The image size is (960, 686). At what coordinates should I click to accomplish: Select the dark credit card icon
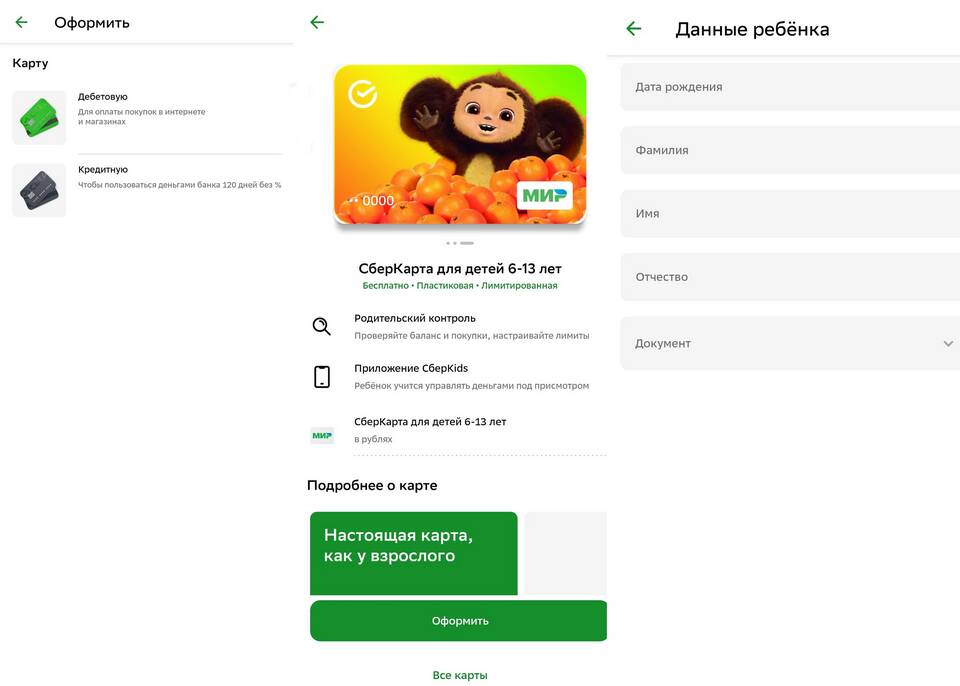[39, 190]
